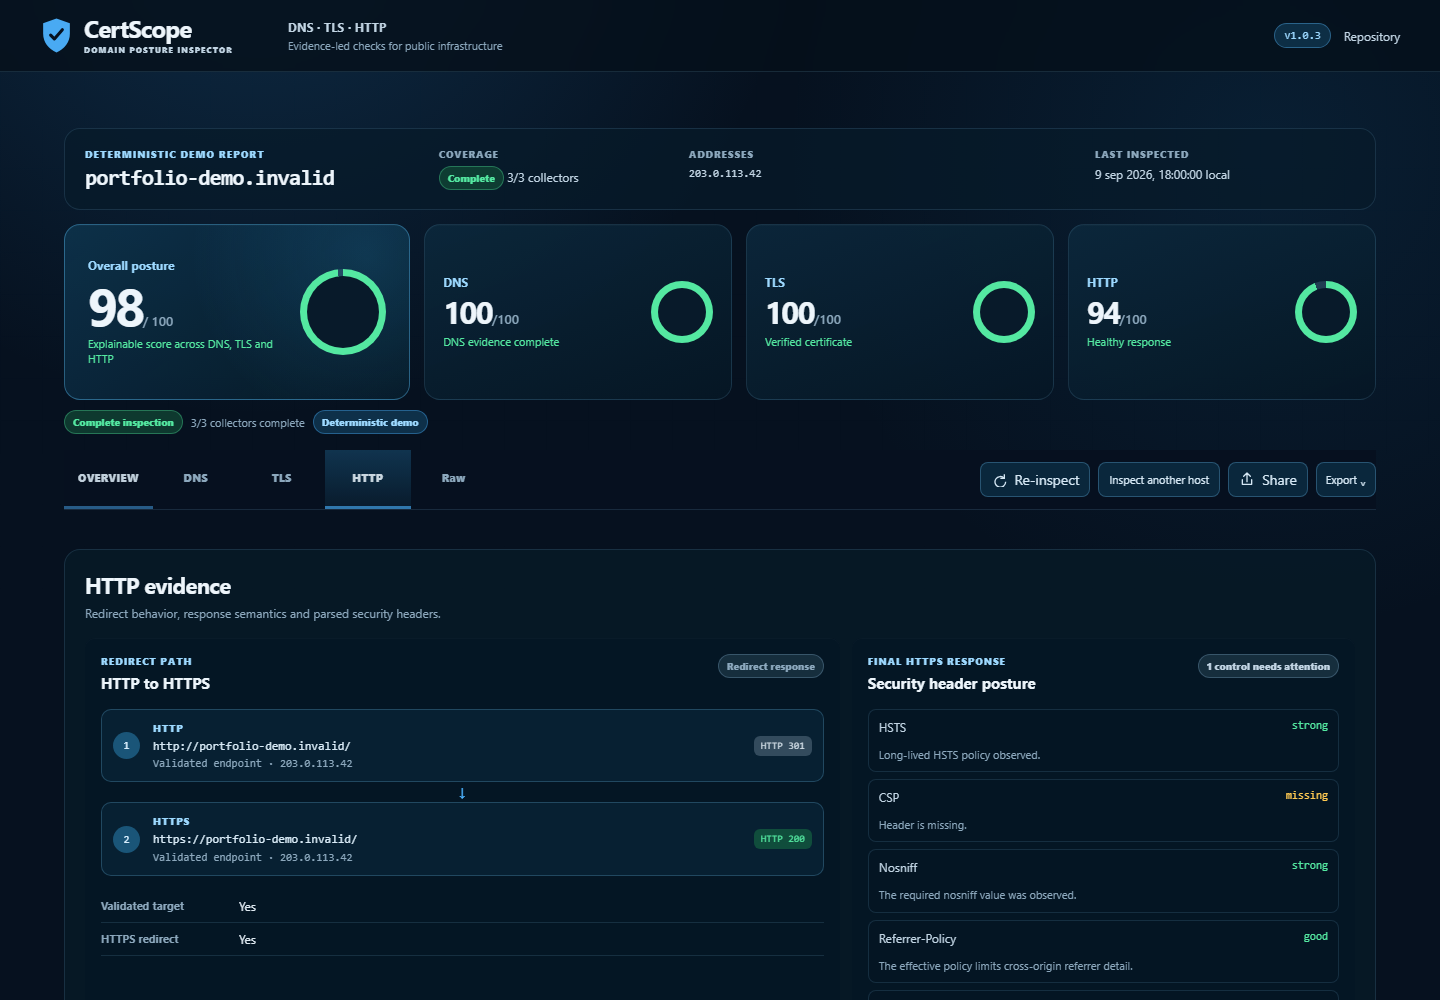Click the 'Security header posture' heading
The image size is (1440, 1000).
(951, 684)
